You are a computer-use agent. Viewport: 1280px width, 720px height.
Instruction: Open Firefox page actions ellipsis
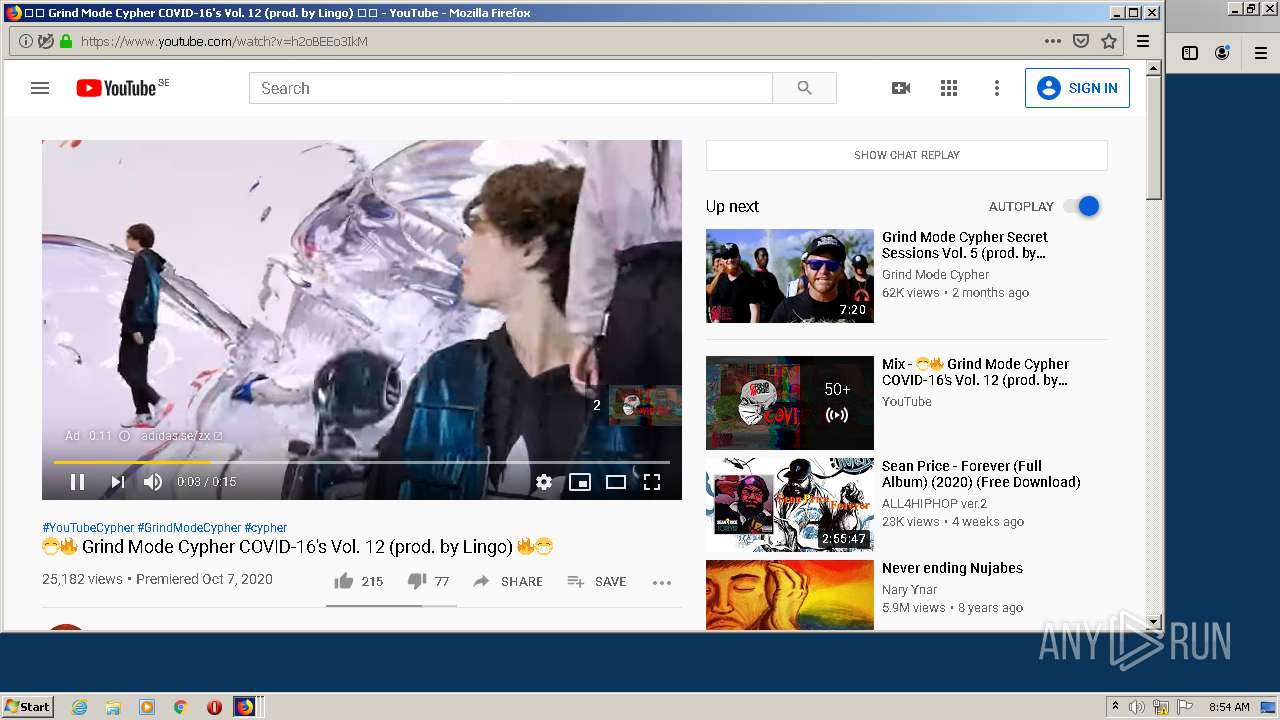tap(1052, 41)
